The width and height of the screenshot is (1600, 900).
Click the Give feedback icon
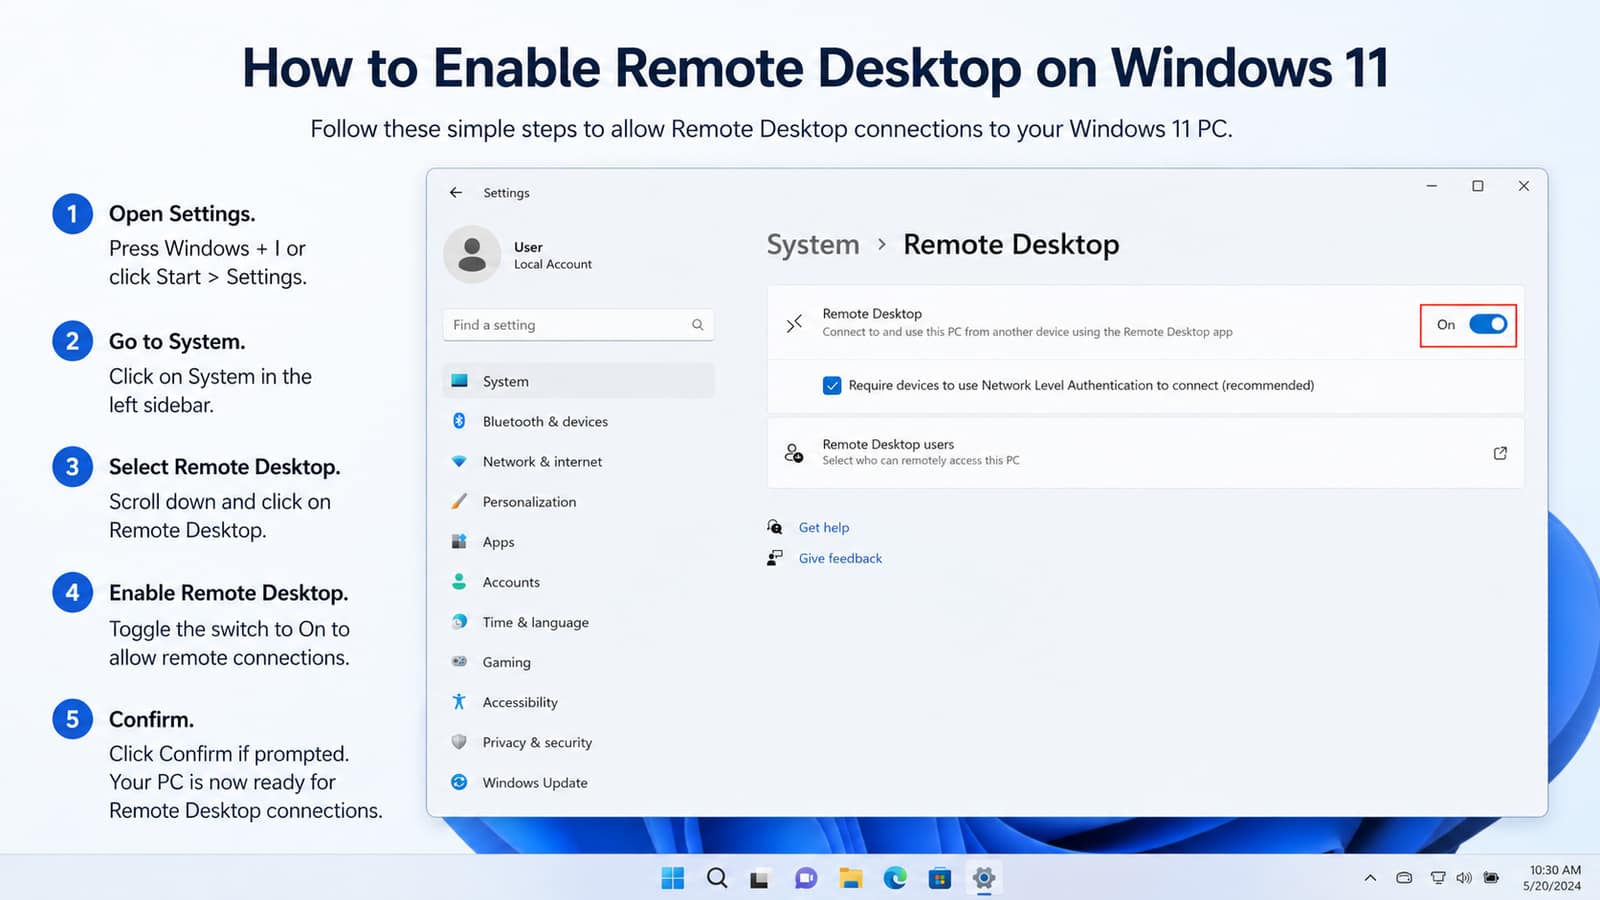coord(775,558)
